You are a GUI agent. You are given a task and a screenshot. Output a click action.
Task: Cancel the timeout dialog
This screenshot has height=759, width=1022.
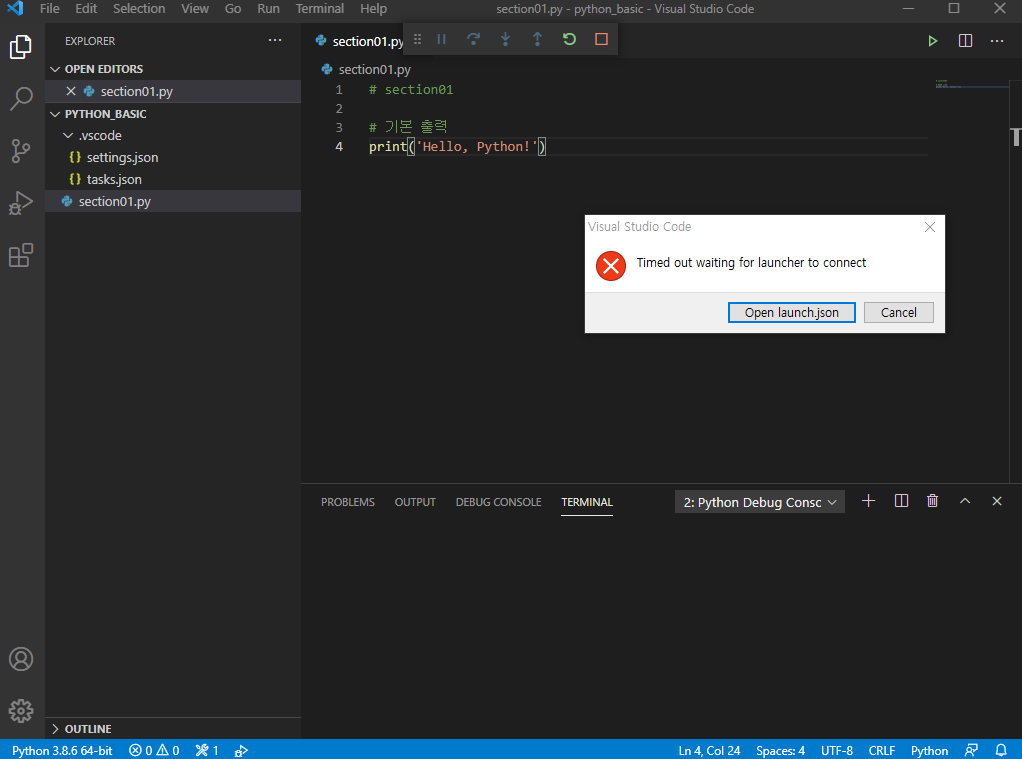pos(898,312)
